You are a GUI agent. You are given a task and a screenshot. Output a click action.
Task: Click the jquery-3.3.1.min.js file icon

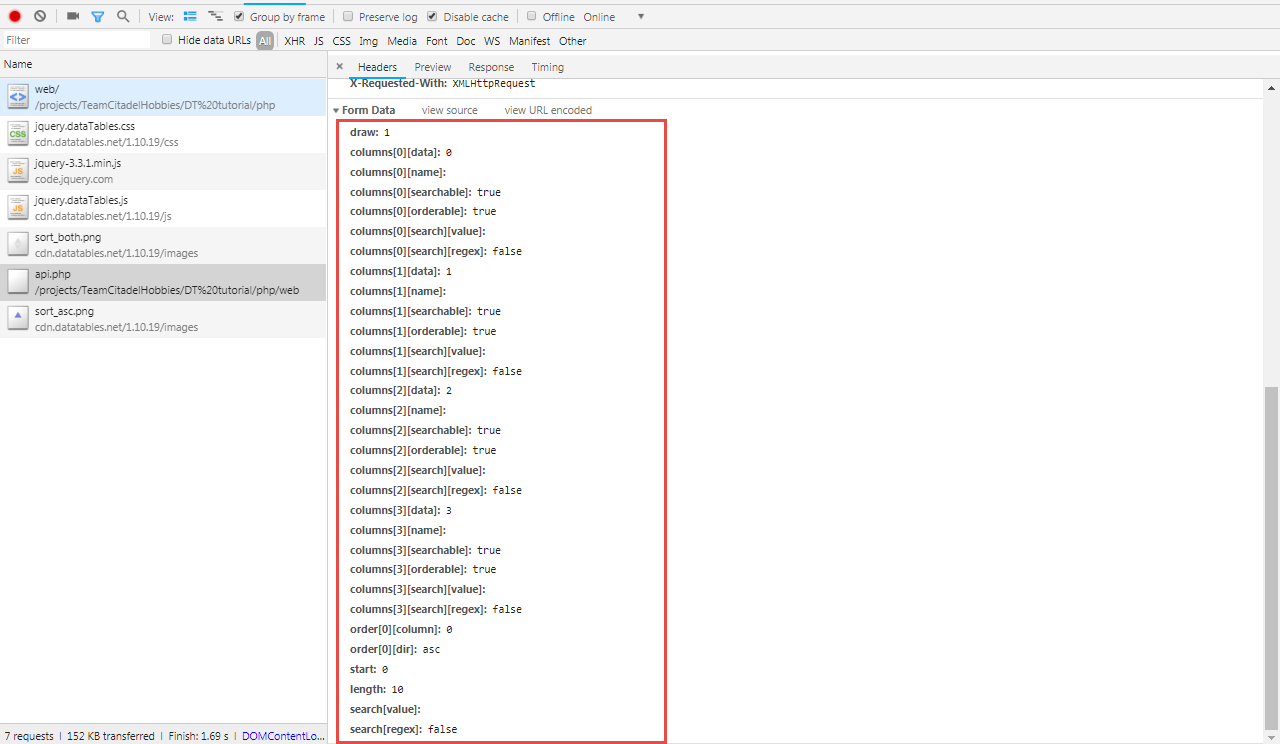point(18,171)
